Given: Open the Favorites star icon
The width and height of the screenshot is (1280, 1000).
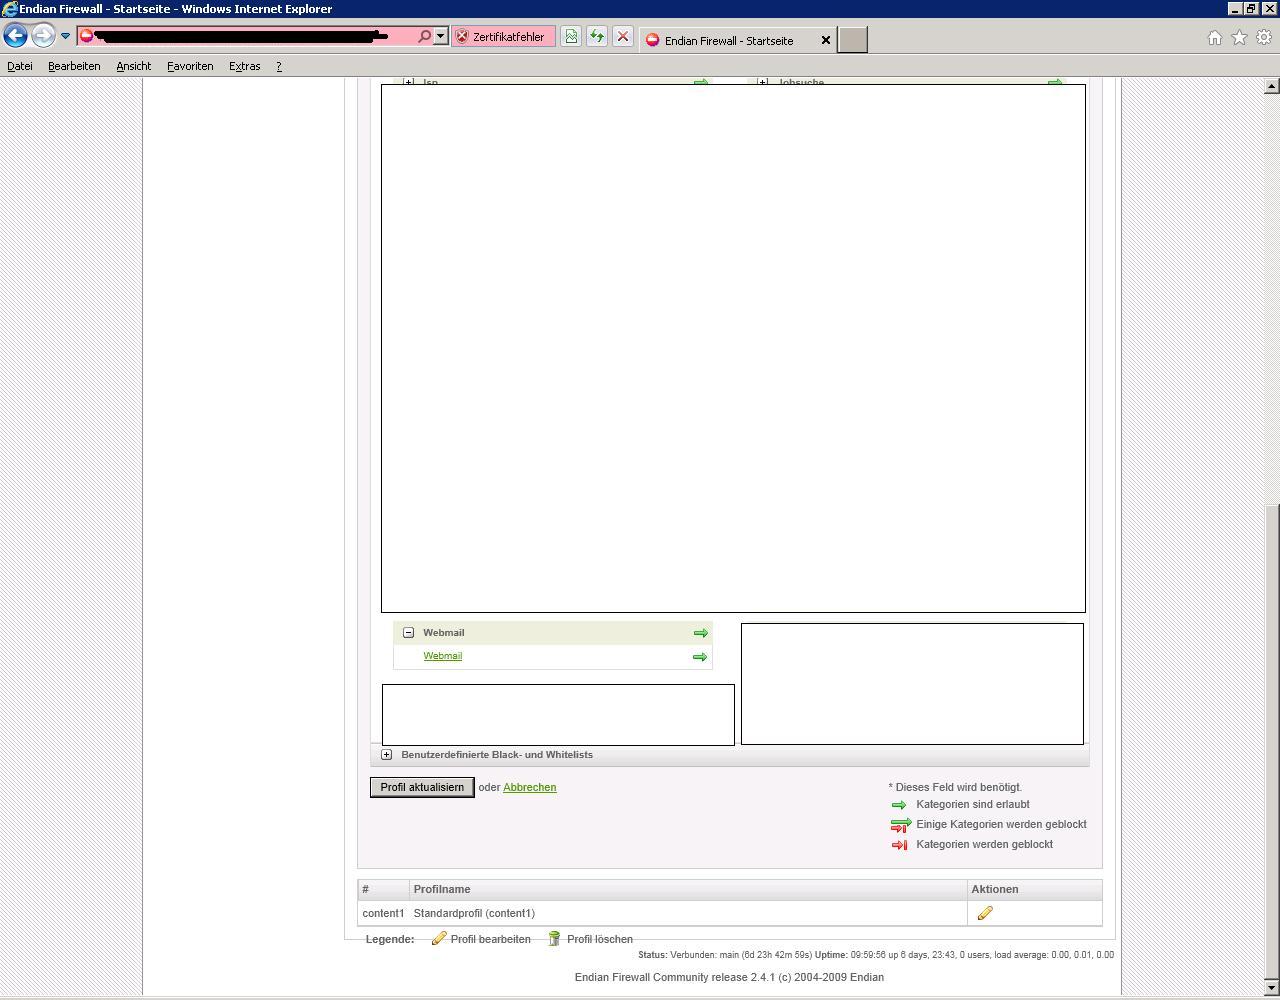Looking at the screenshot, I should [x=1239, y=38].
